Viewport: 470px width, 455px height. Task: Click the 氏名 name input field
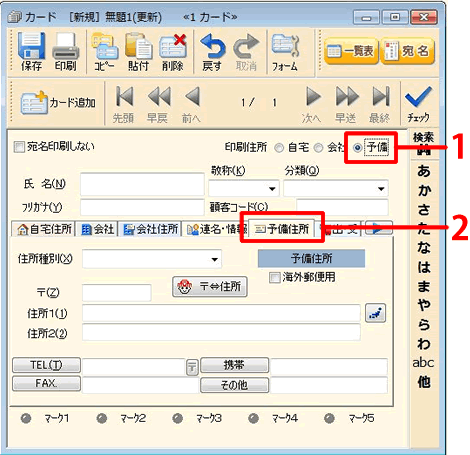point(142,184)
